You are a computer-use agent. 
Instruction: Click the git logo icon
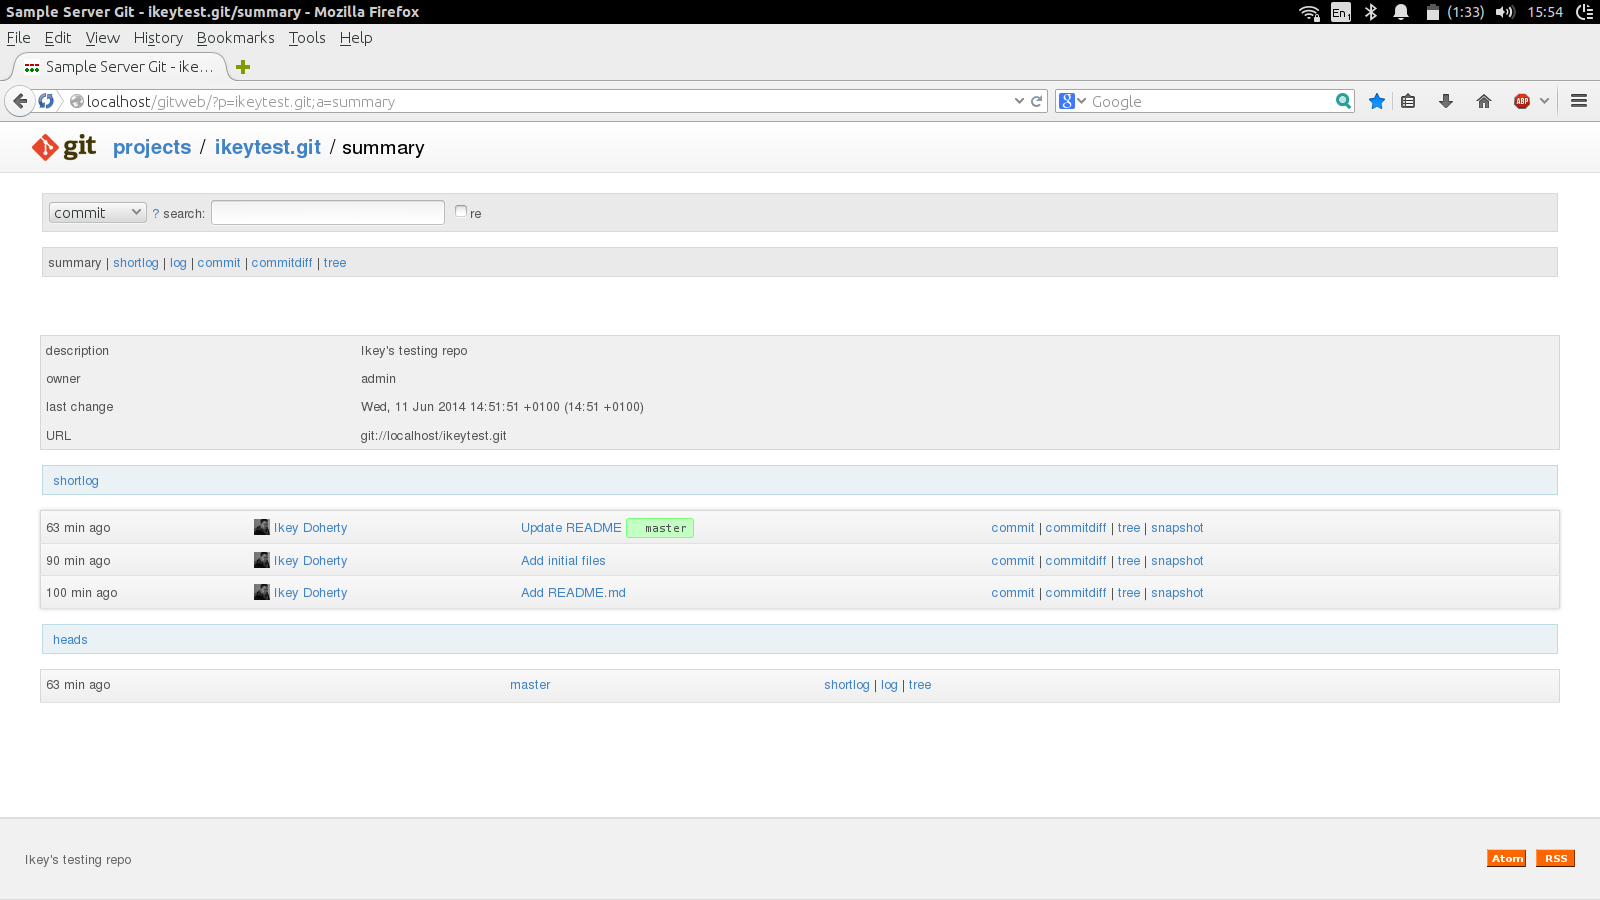coord(64,147)
